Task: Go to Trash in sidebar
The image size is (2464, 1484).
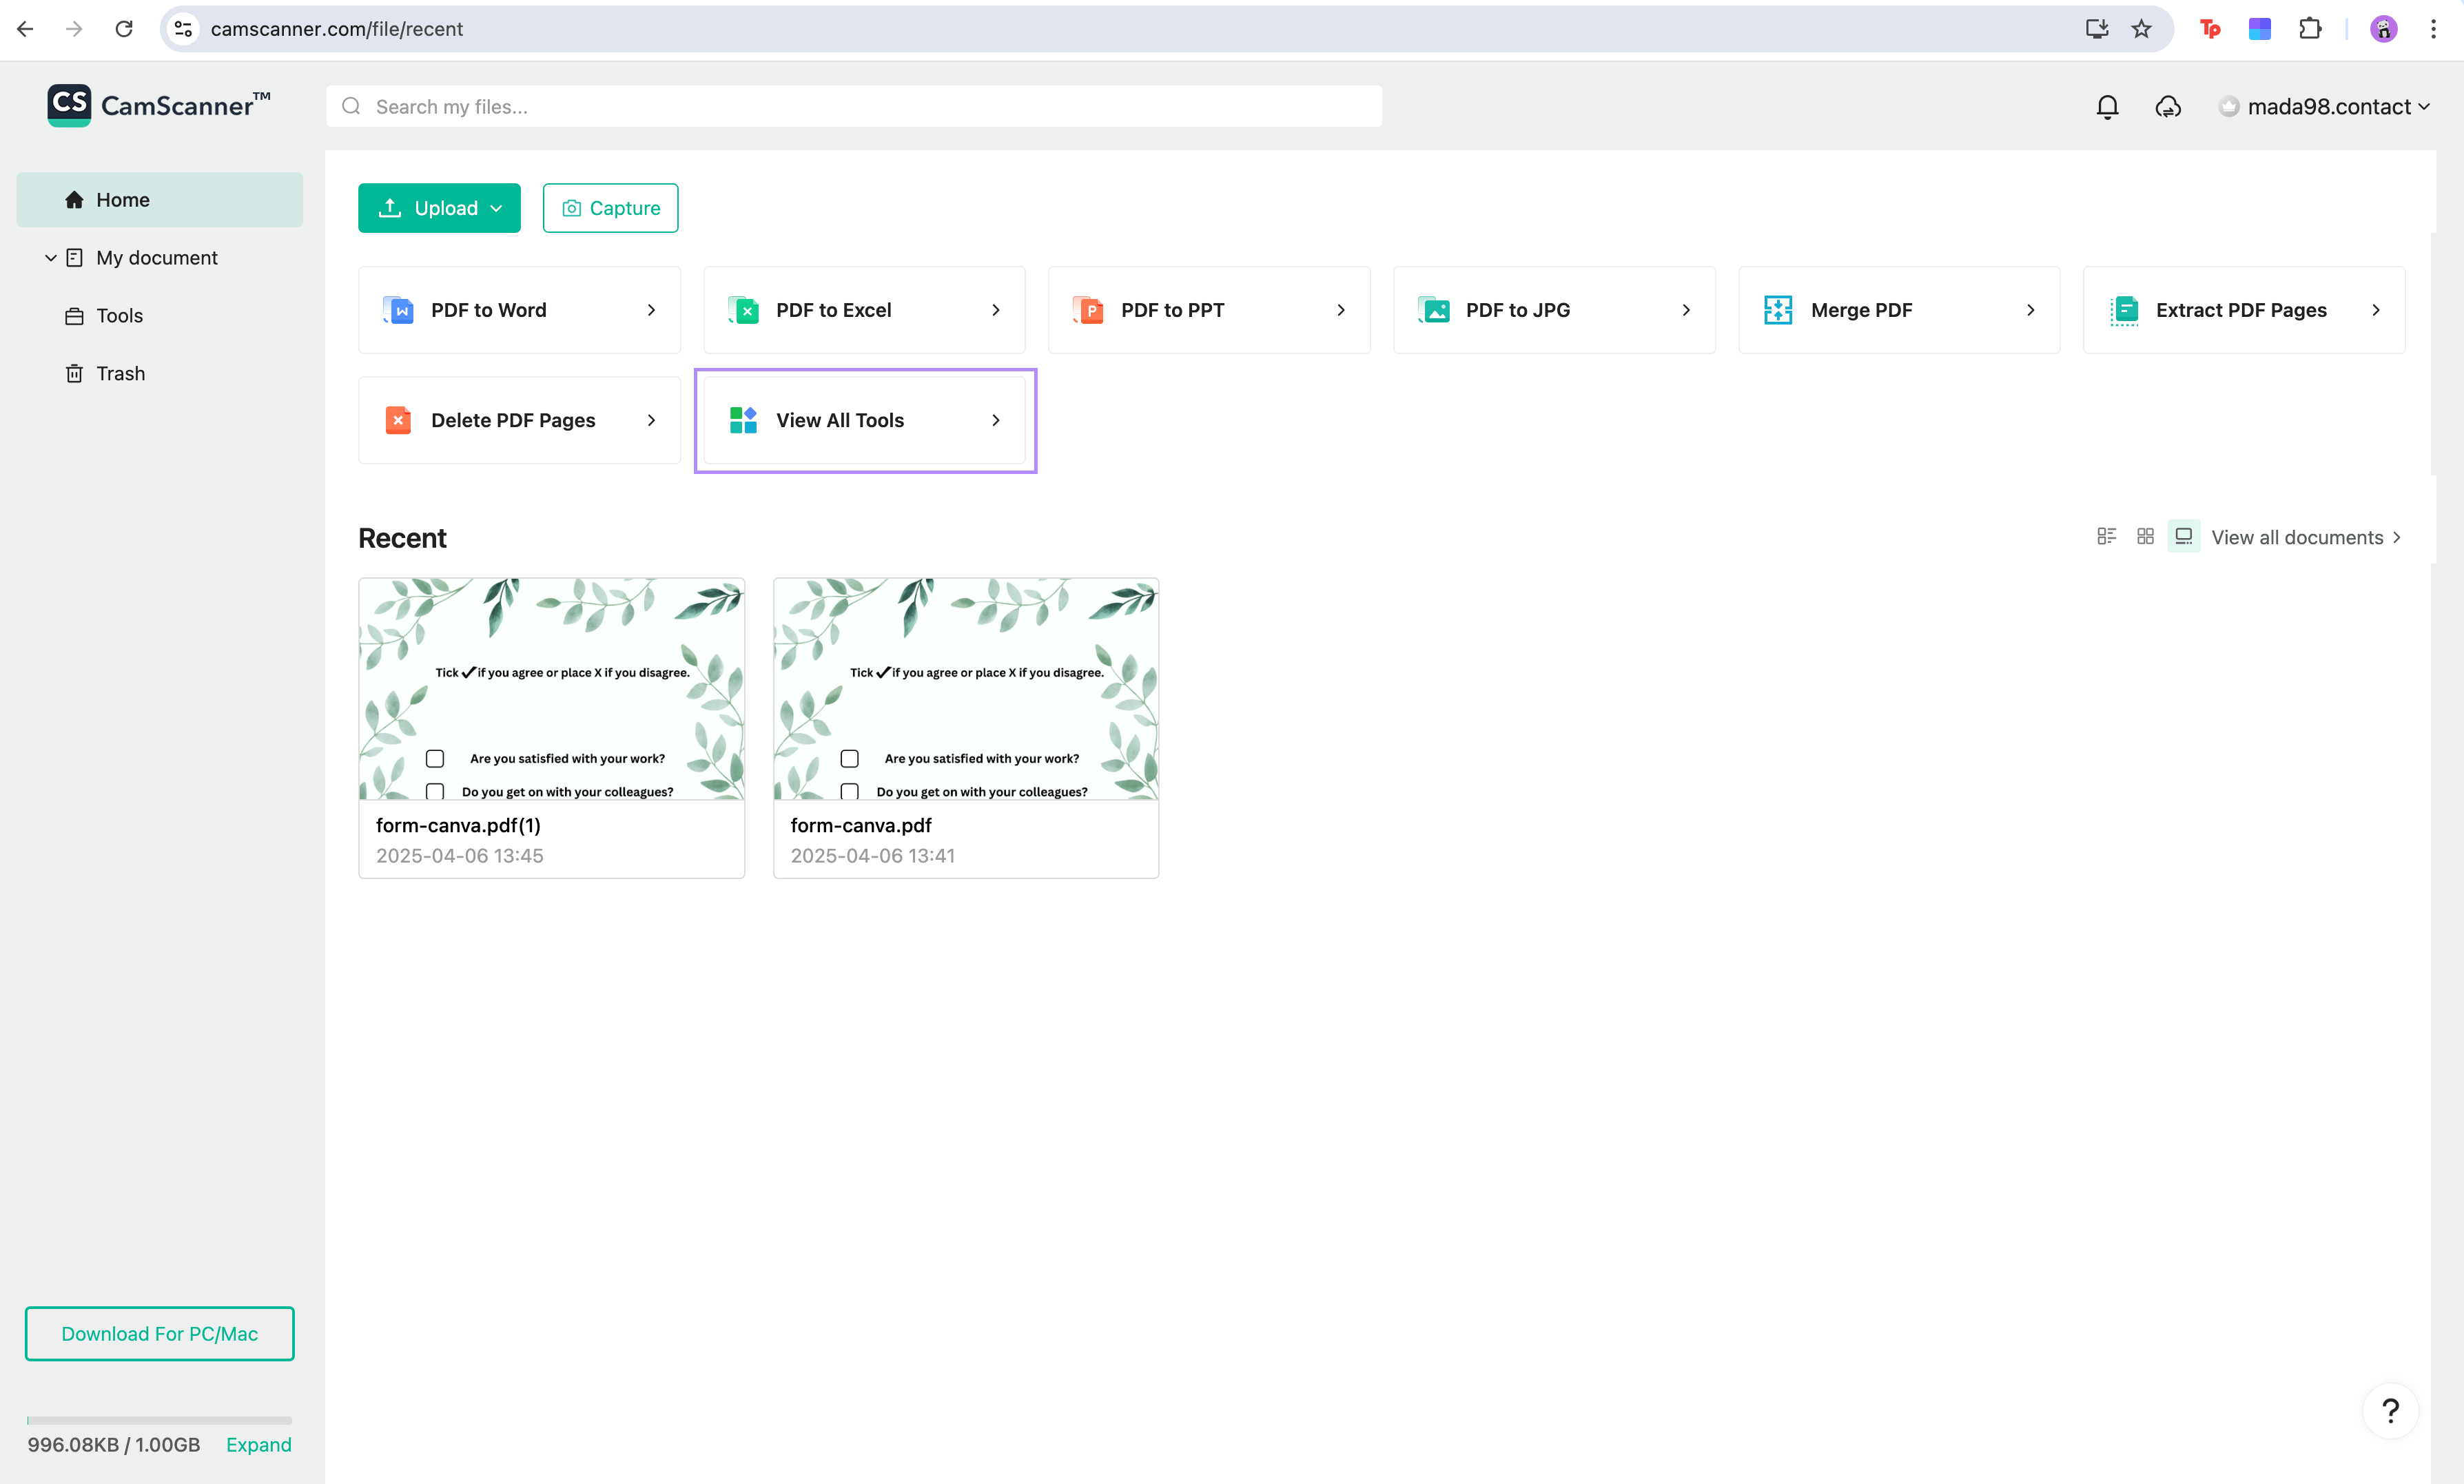Action: (120, 374)
